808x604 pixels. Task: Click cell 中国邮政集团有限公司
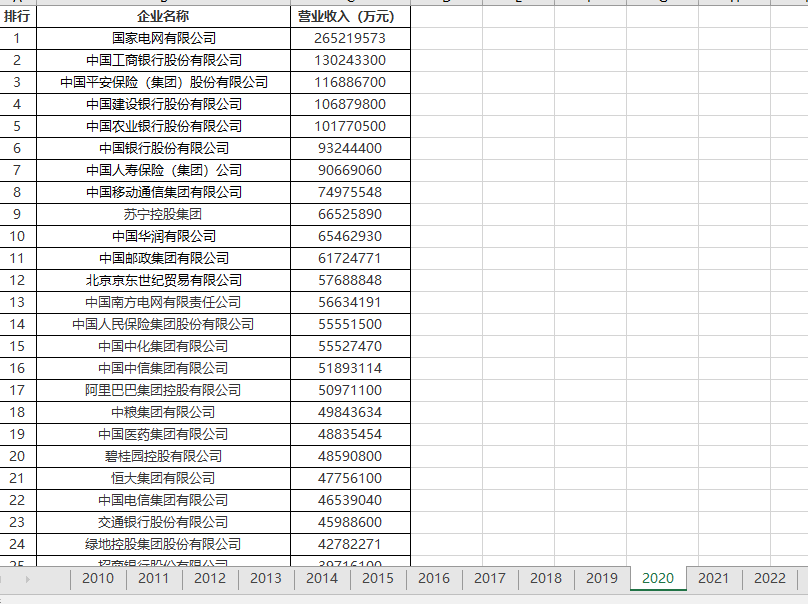163,258
